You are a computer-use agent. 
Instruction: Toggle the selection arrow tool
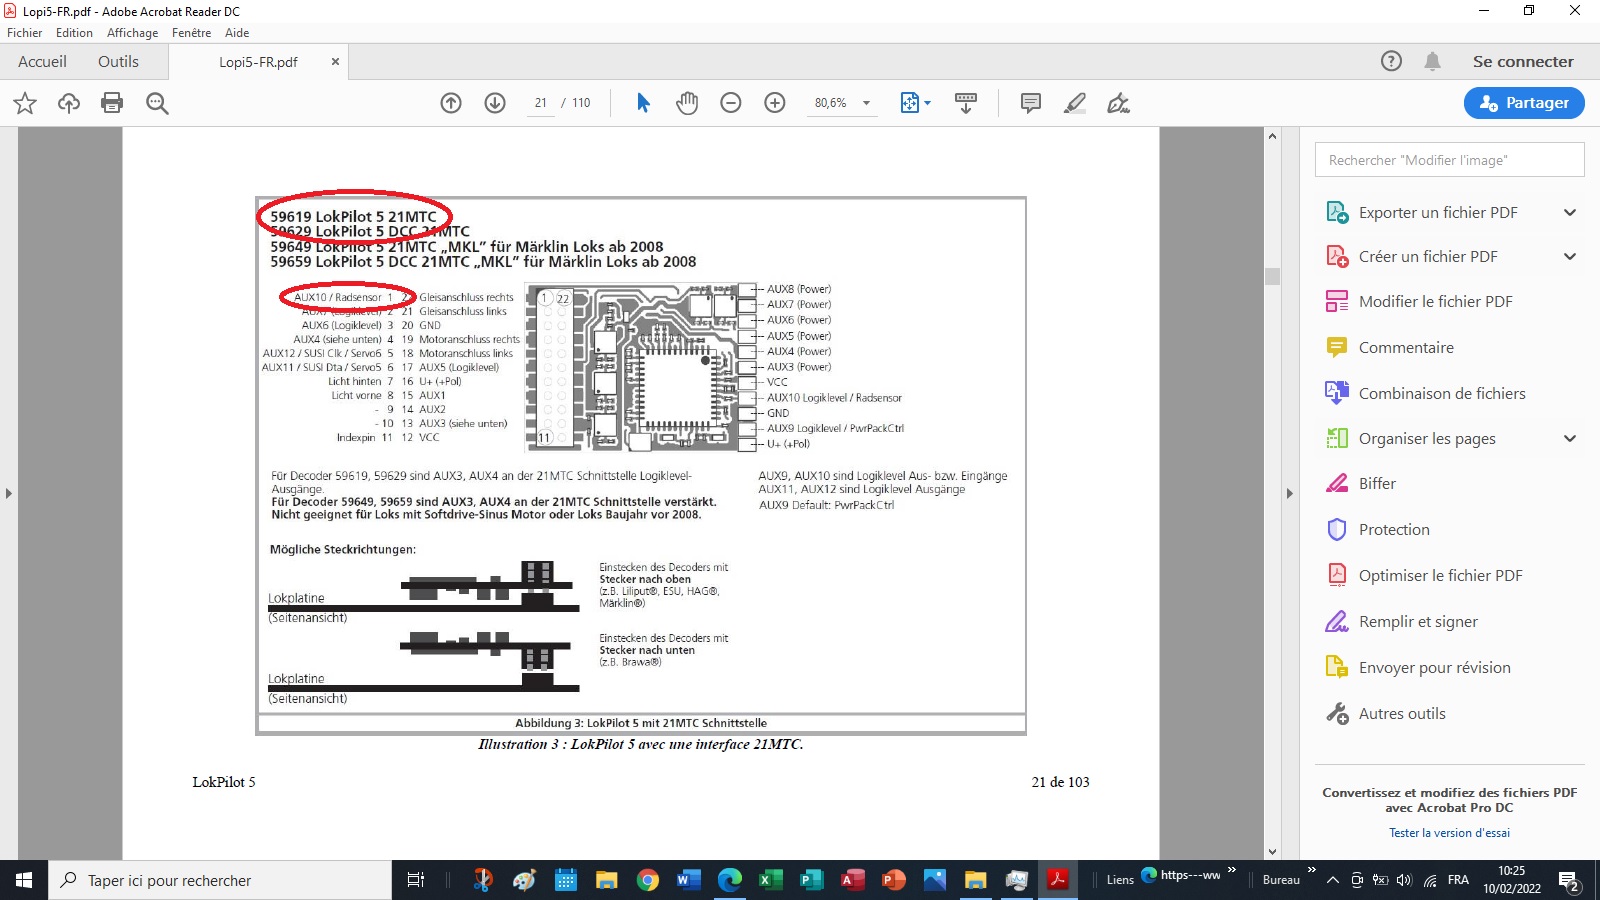tap(643, 103)
